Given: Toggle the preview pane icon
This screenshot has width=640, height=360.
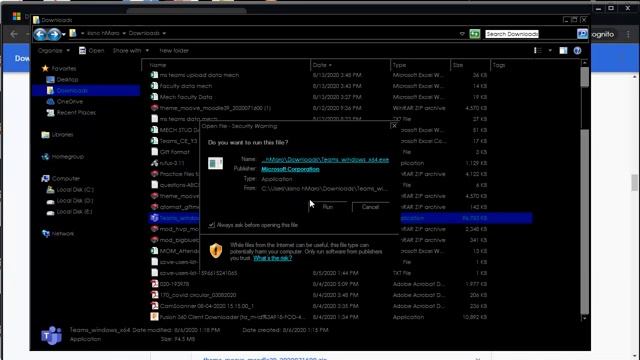Looking at the screenshot, I should pyautogui.click(x=563, y=51).
